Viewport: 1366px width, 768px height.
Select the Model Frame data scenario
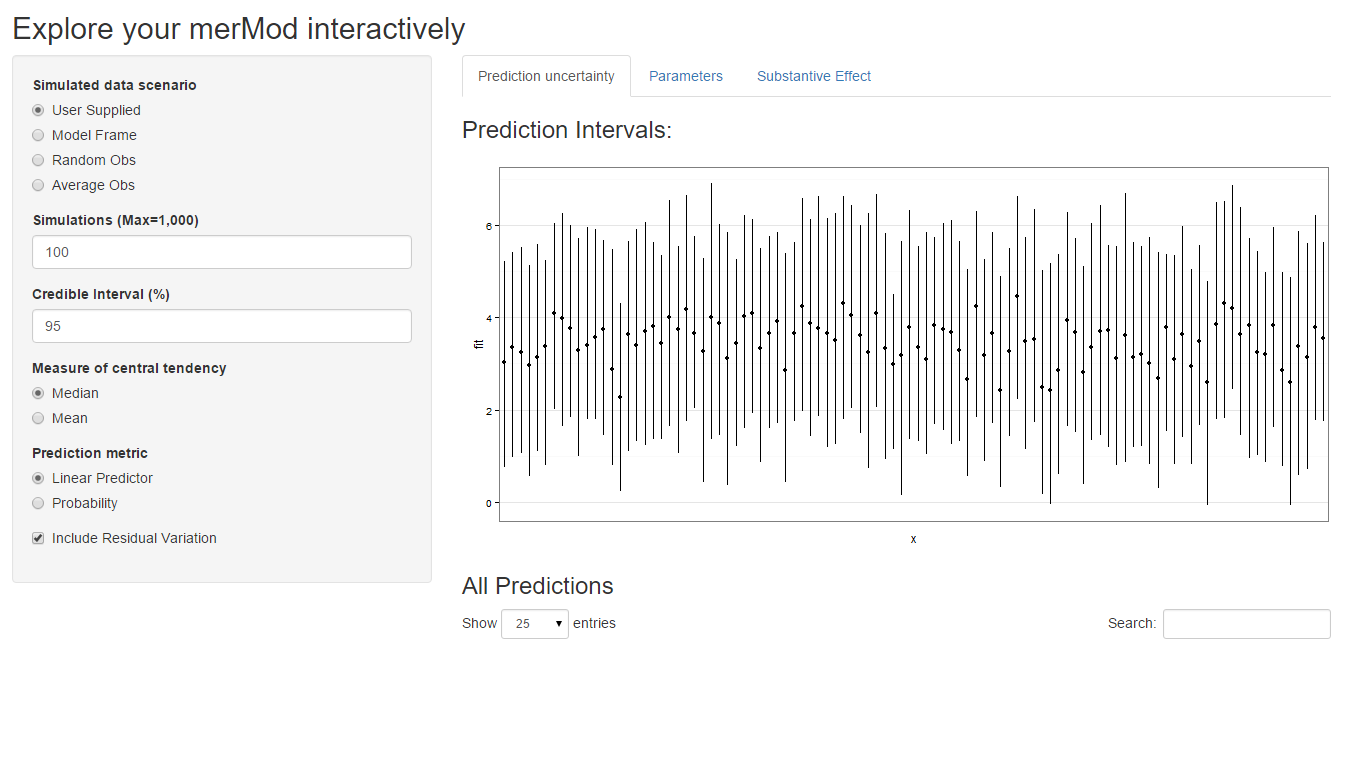(38, 135)
